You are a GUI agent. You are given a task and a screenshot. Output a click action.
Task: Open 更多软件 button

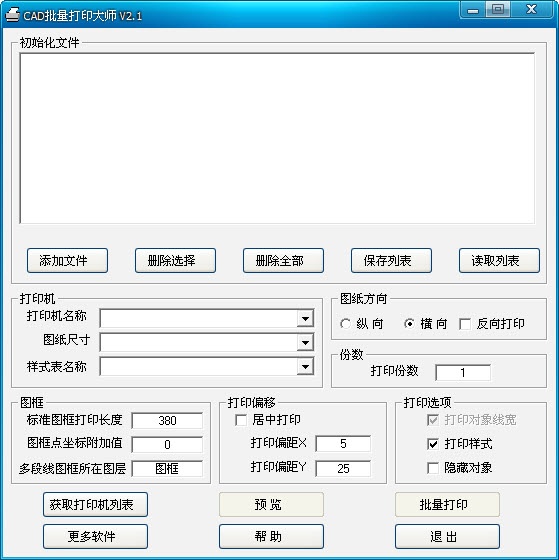pyautogui.click(x=95, y=536)
